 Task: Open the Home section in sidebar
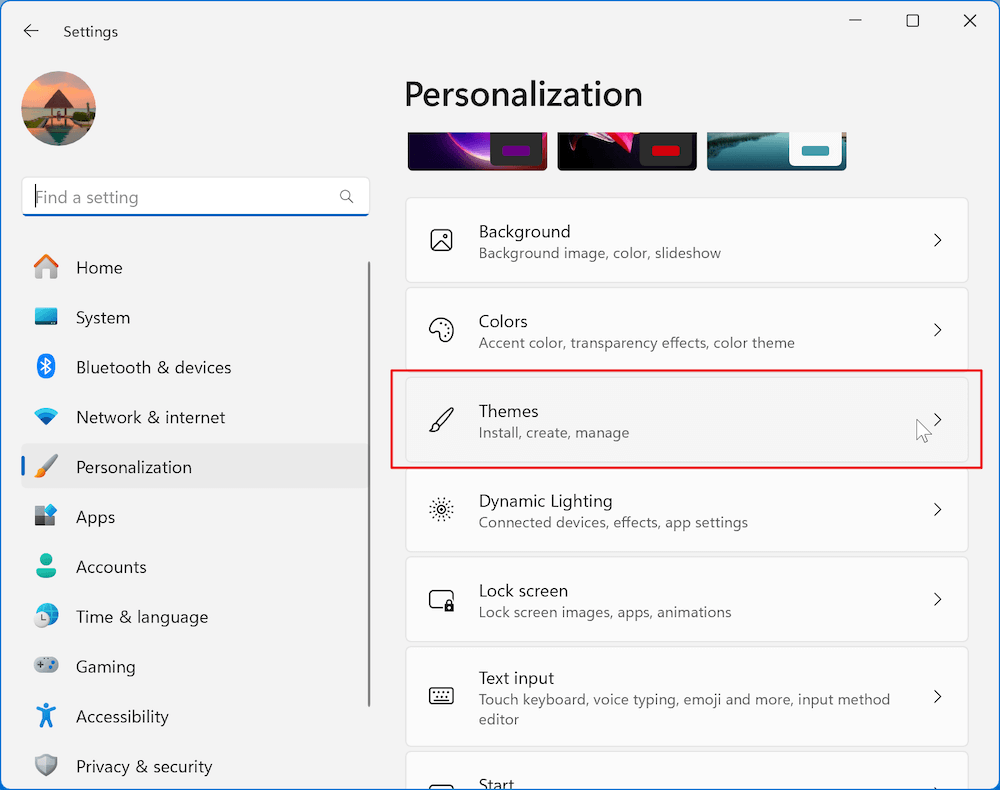tap(99, 267)
